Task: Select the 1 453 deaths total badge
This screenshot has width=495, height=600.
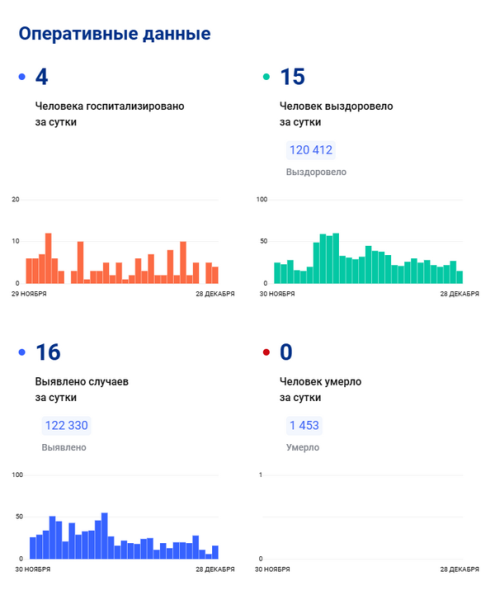Action: [x=304, y=426]
